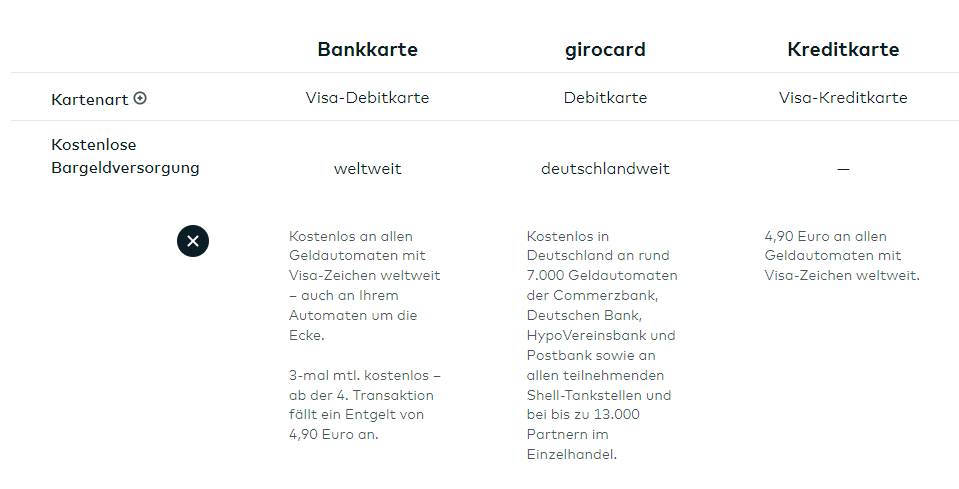
Task: Click the Kostenlose Bargeldversorgung row label
Action: click(125, 156)
